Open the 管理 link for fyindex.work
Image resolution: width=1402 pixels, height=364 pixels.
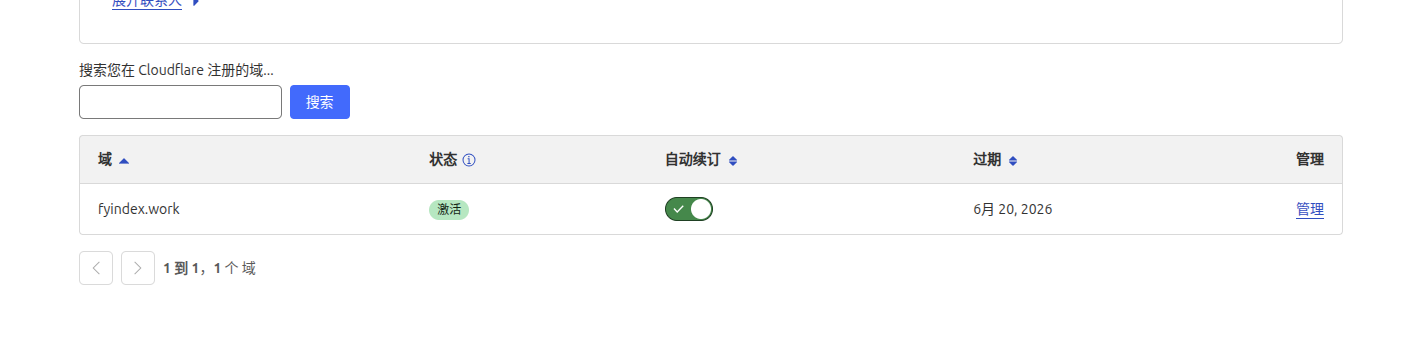click(1310, 210)
